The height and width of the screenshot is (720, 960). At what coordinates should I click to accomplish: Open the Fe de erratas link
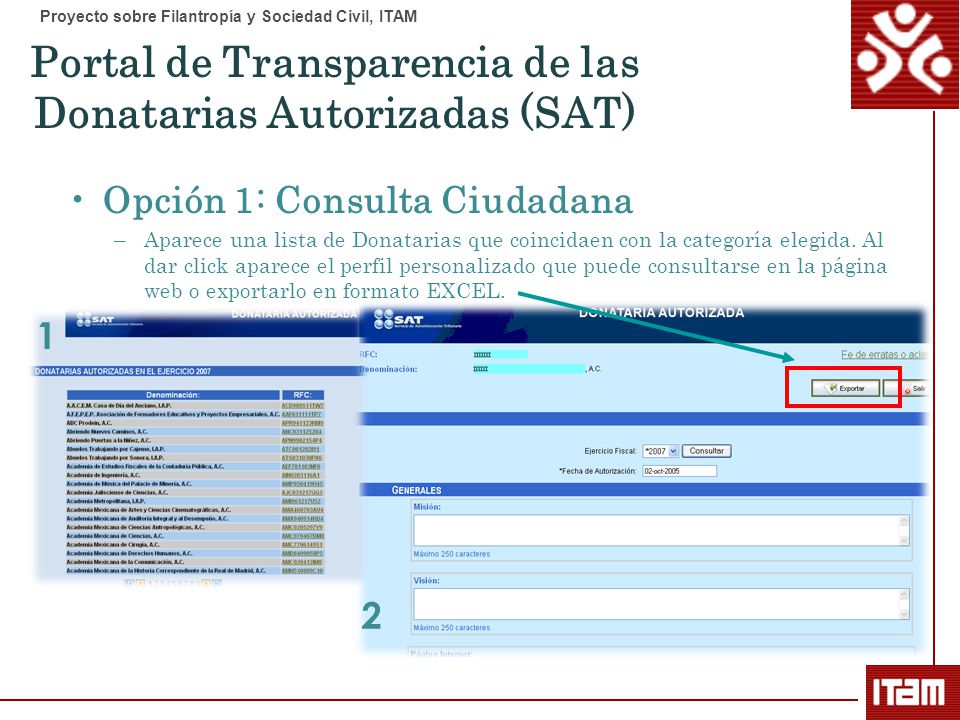click(883, 354)
